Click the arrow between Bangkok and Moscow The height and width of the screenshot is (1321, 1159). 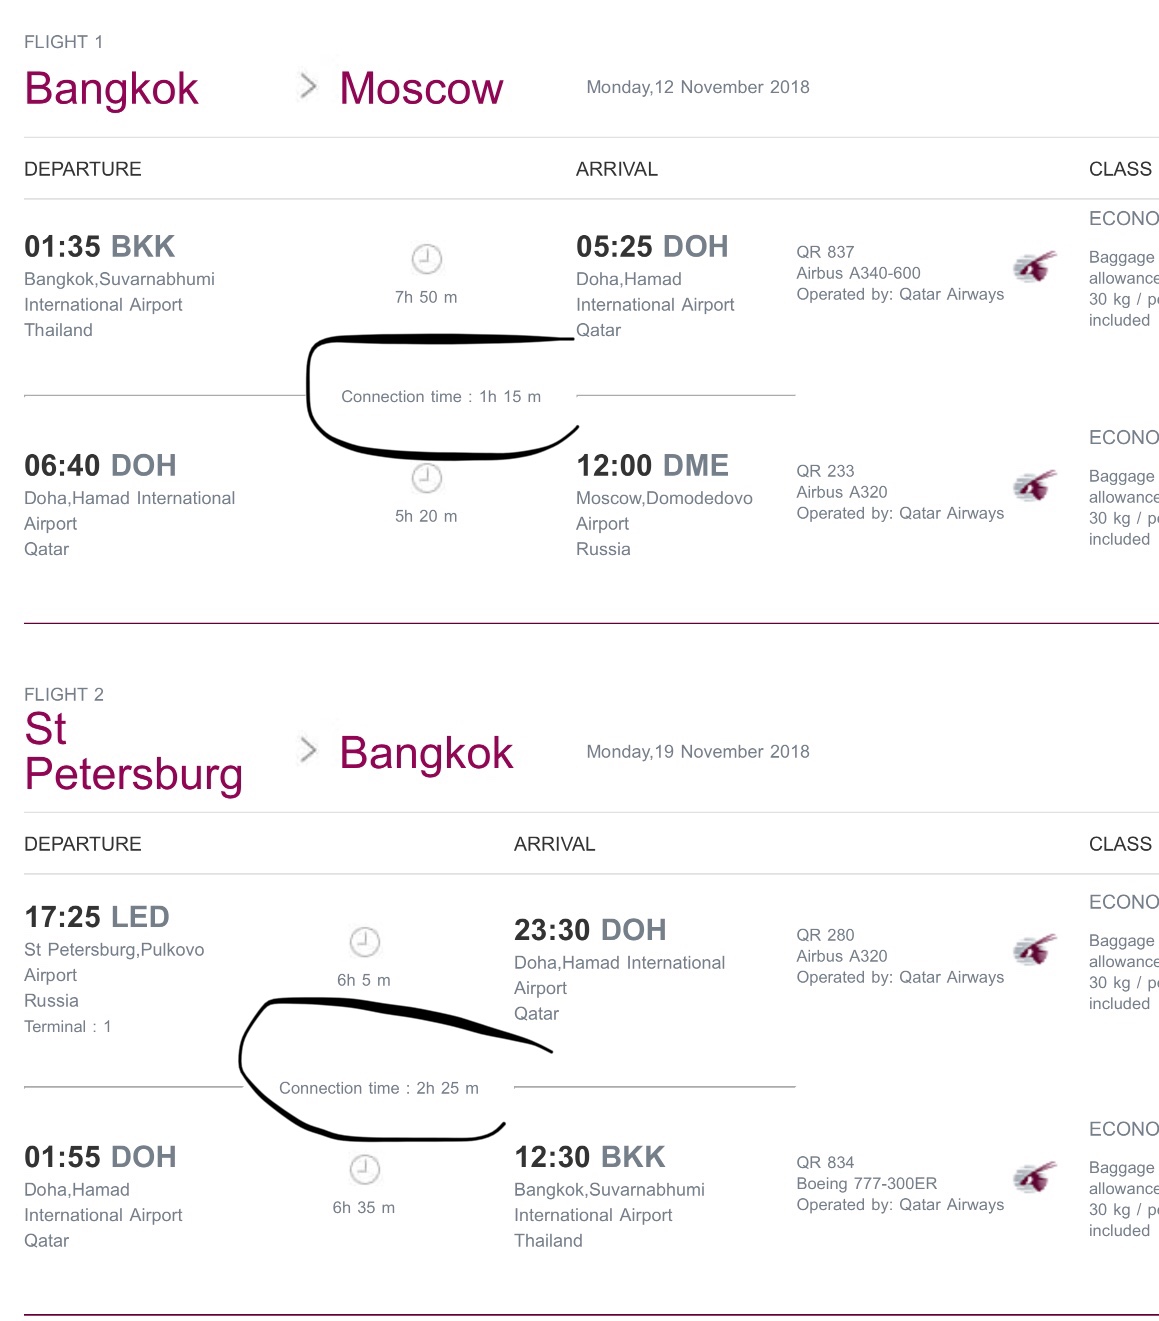click(x=308, y=87)
